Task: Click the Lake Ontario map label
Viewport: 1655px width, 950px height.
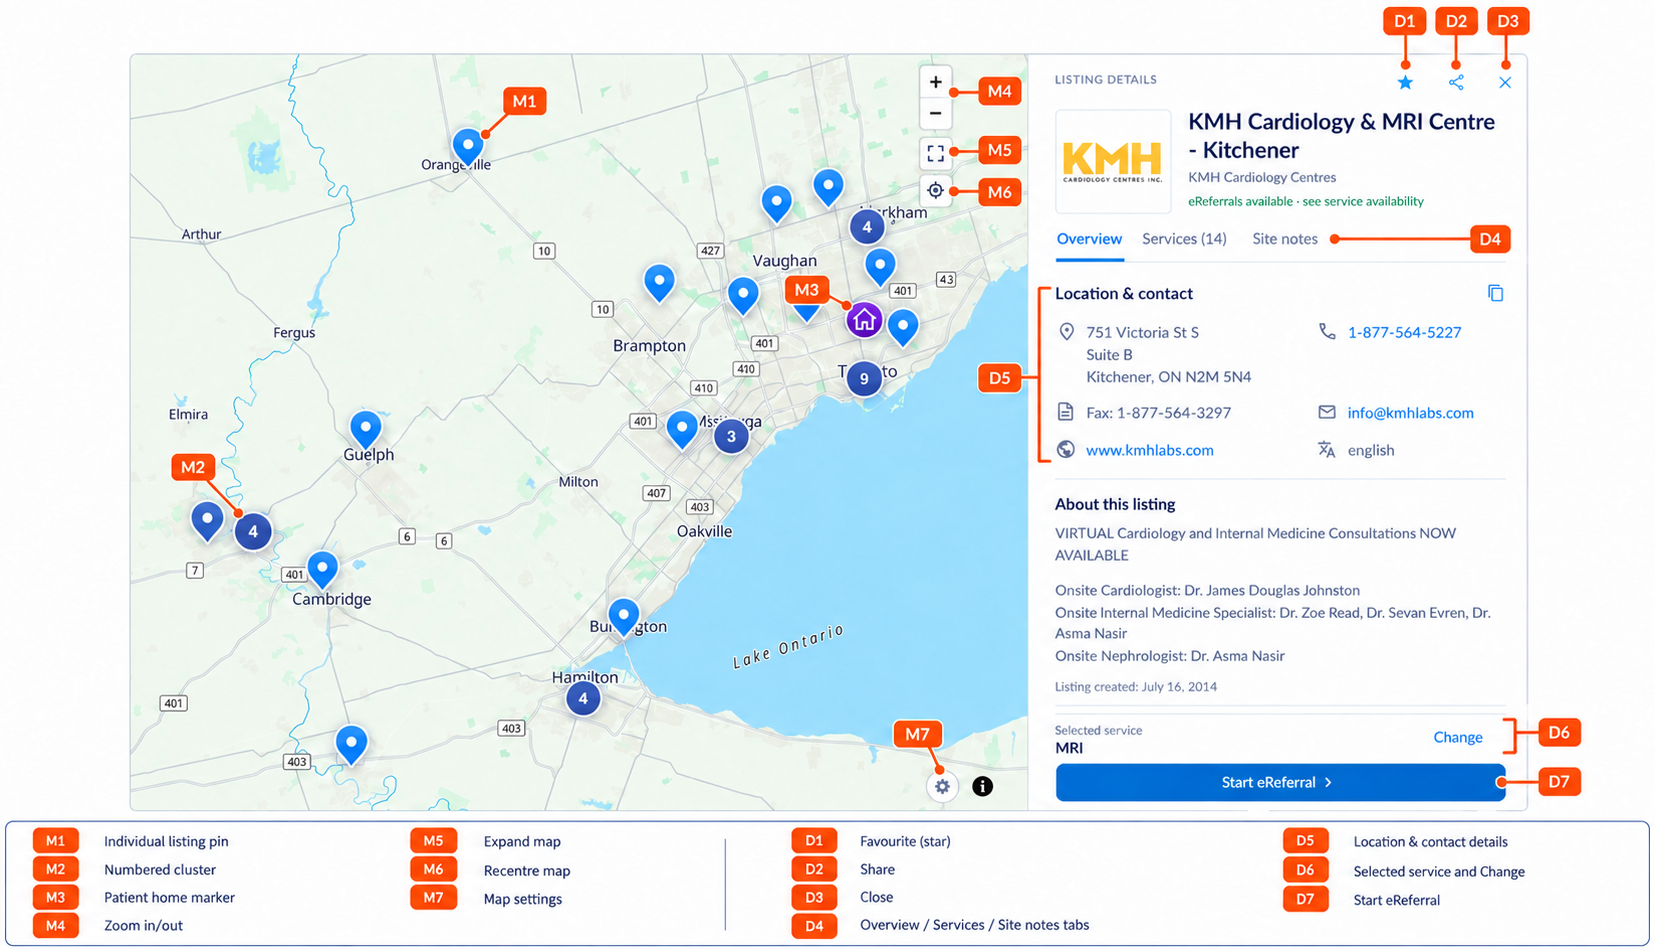Action: pos(789,646)
